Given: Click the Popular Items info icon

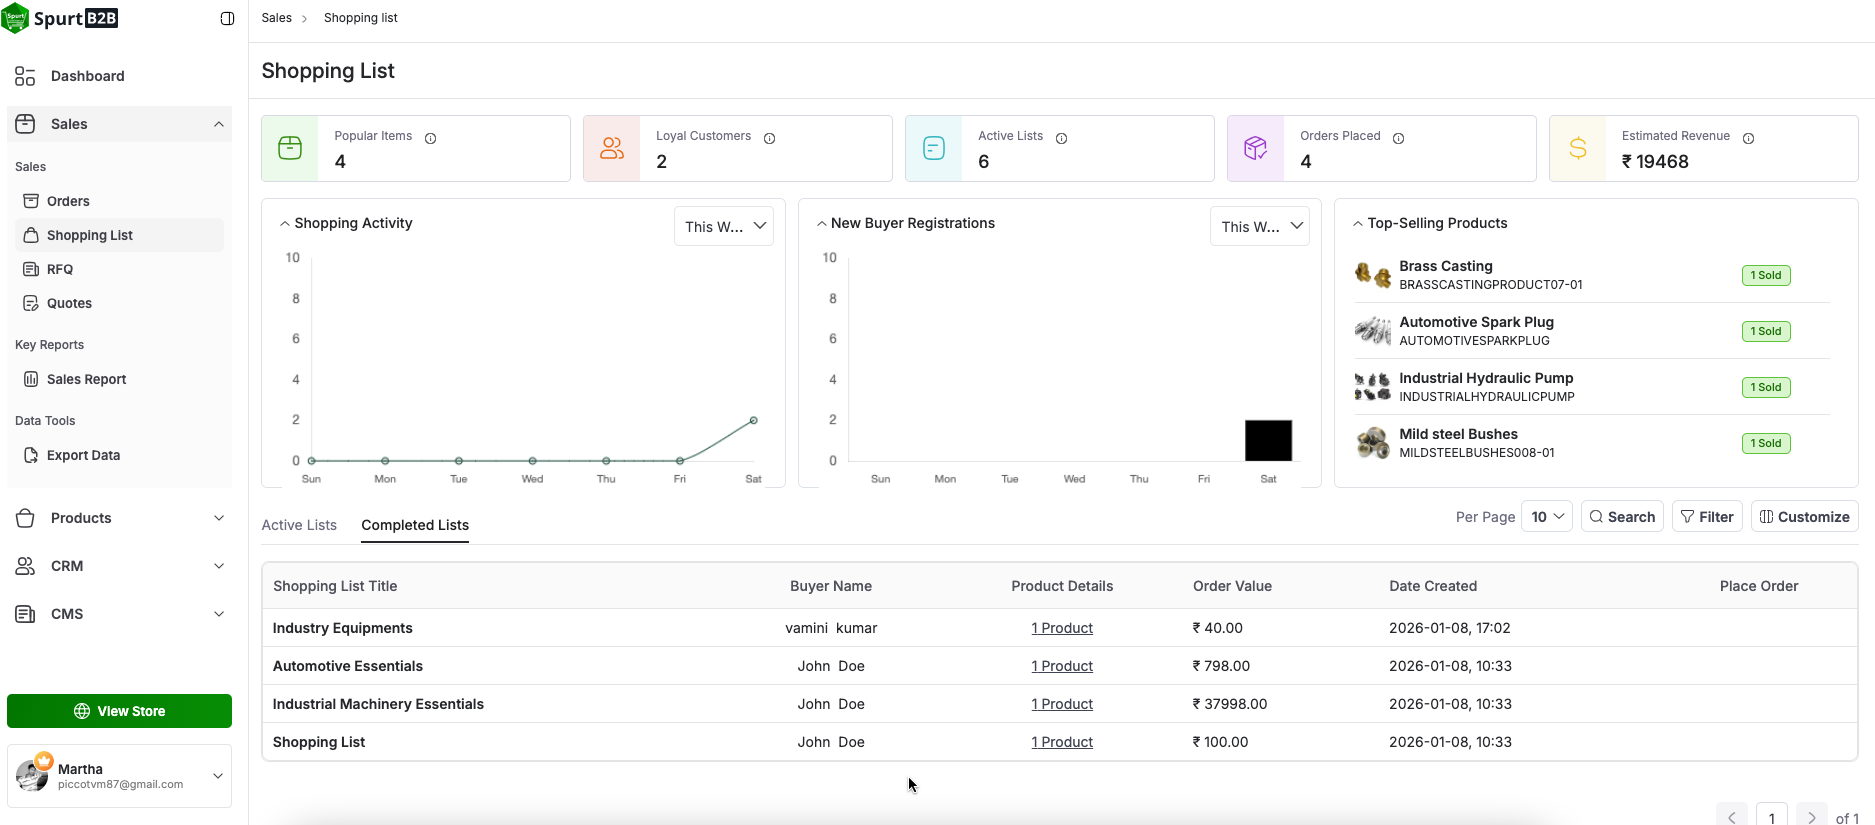Looking at the screenshot, I should pyautogui.click(x=430, y=138).
